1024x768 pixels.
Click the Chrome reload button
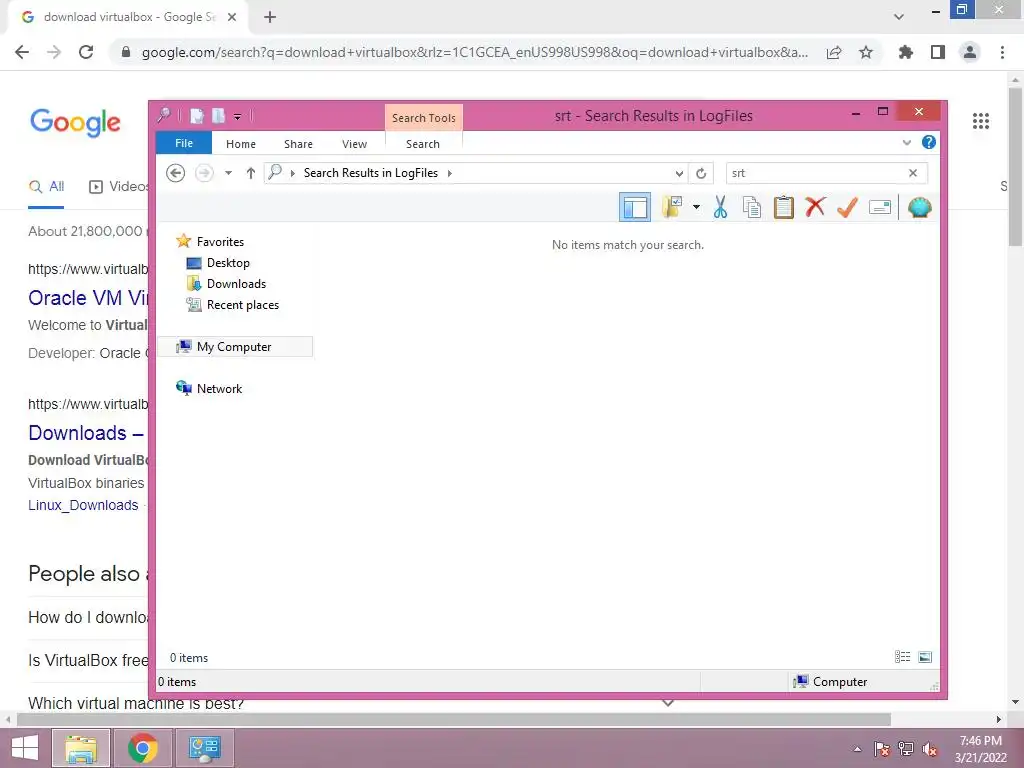[86, 52]
